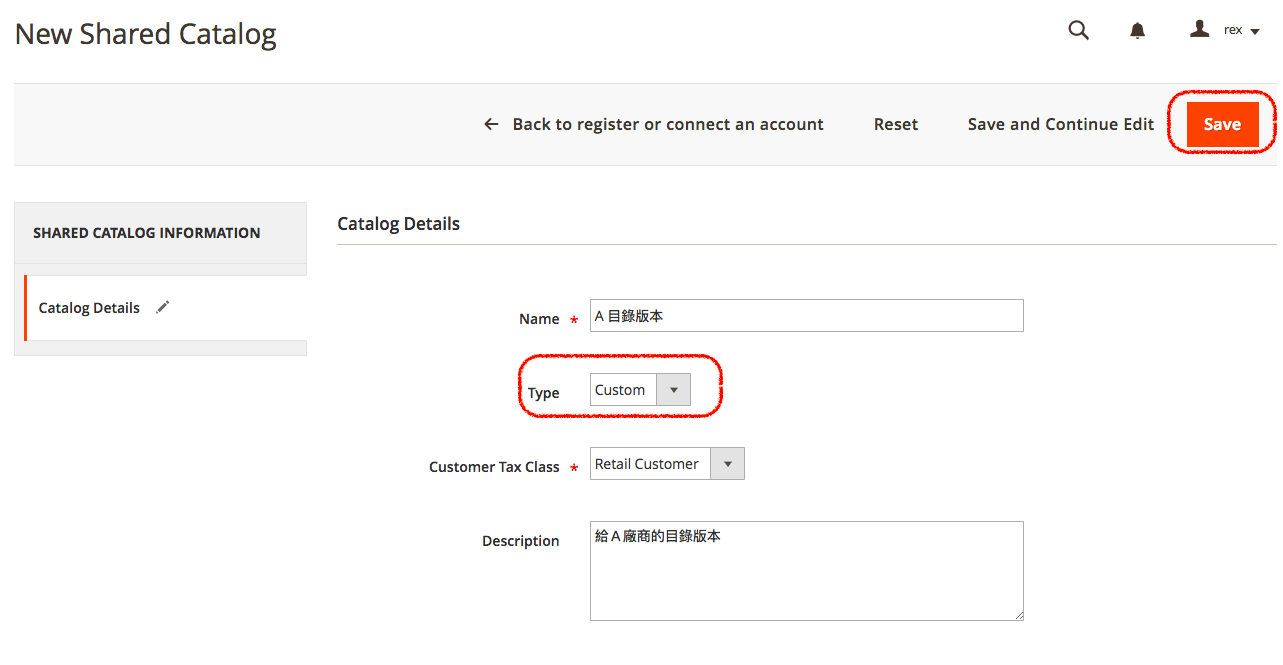Open the Customer Tax Class dropdown

point(667,464)
